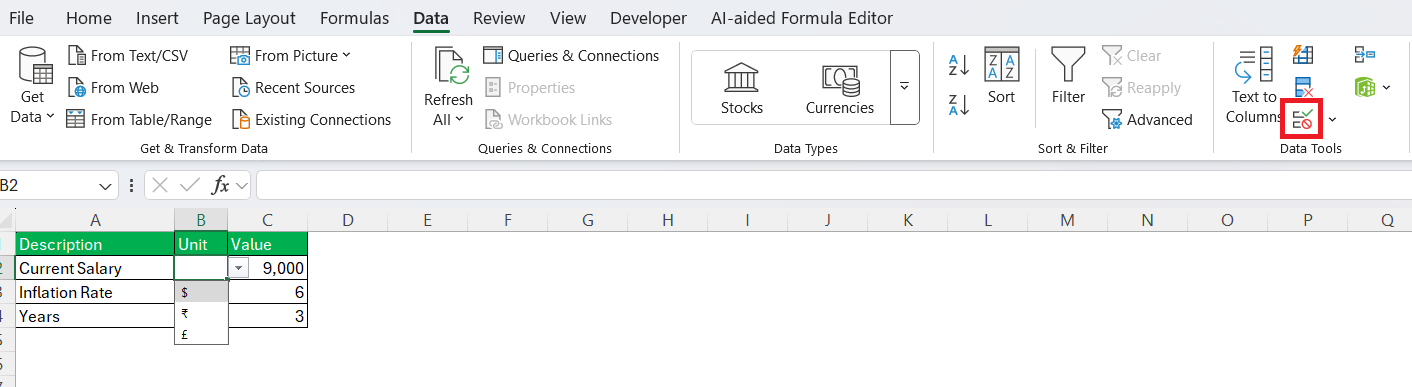Select the Description header cell
The image size is (1412, 387).
point(95,244)
